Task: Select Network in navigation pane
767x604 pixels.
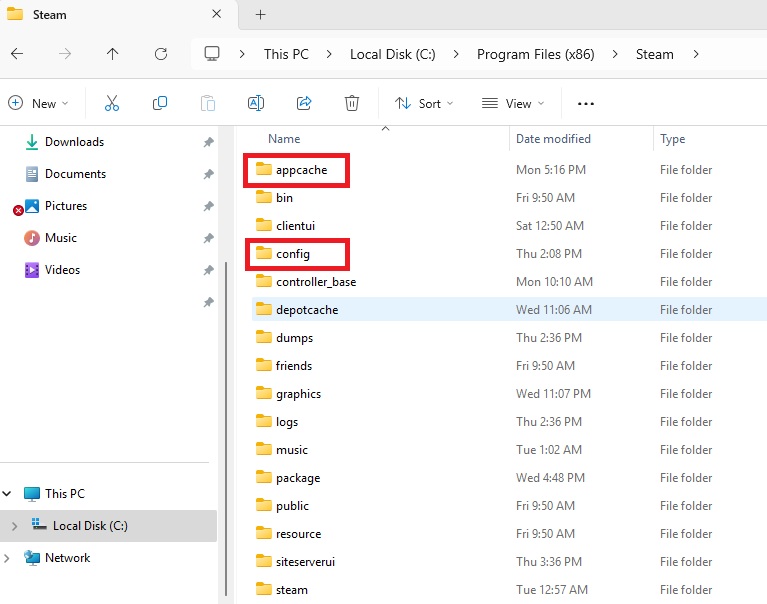Action: coord(68,558)
